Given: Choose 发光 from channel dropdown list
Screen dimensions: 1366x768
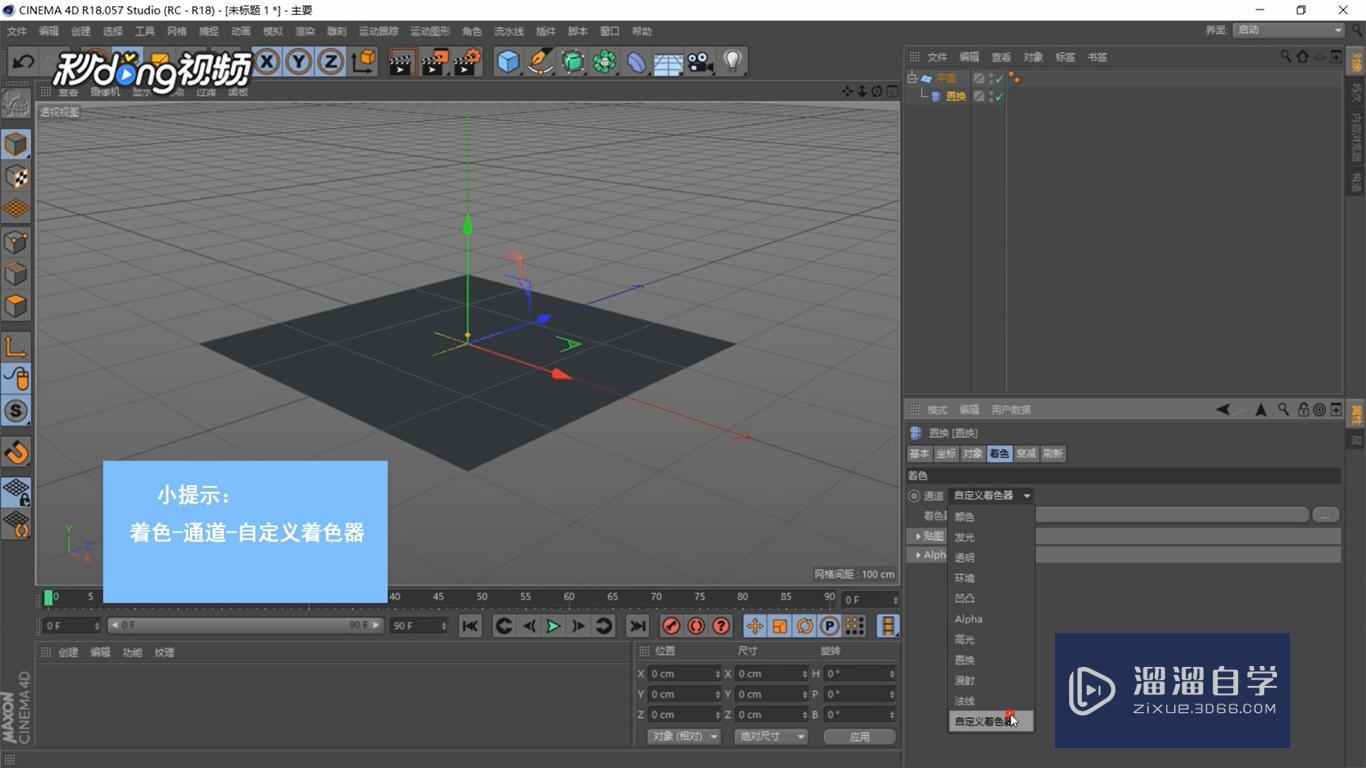Looking at the screenshot, I should (x=964, y=538).
